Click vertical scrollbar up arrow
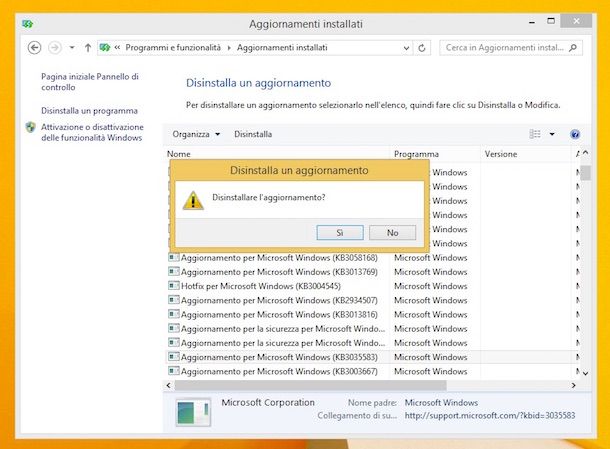 coord(585,153)
